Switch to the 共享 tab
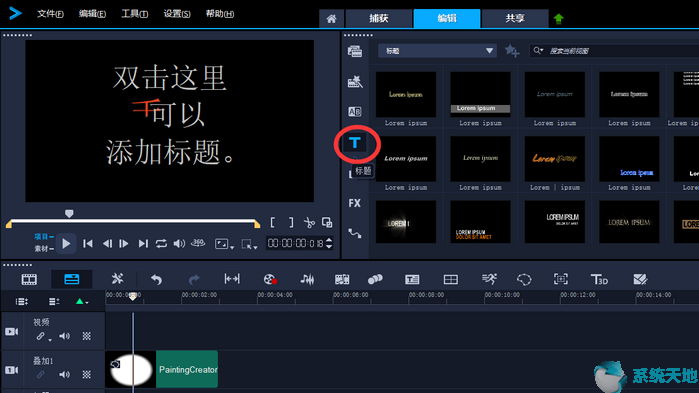The height and width of the screenshot is (393, 699). point(515,19)
